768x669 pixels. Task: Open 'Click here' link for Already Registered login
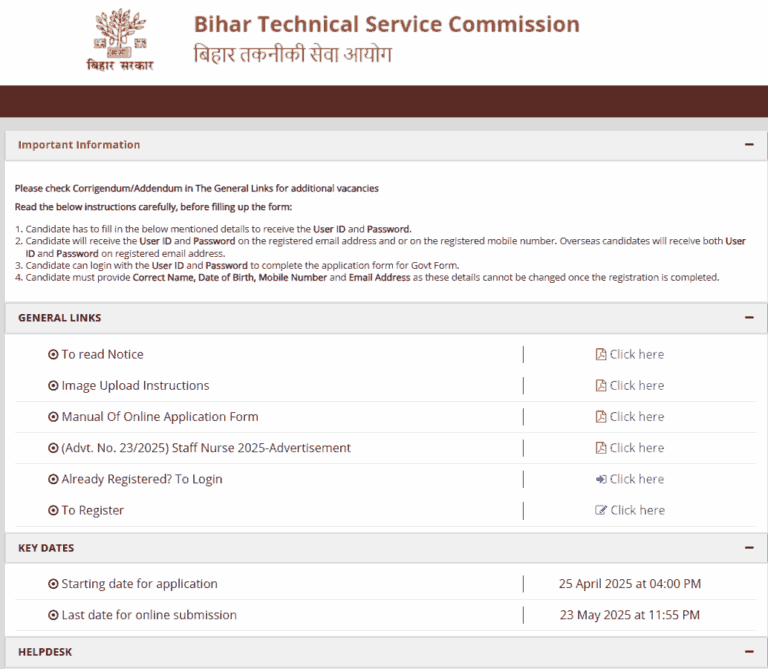[x=637, y=479]
